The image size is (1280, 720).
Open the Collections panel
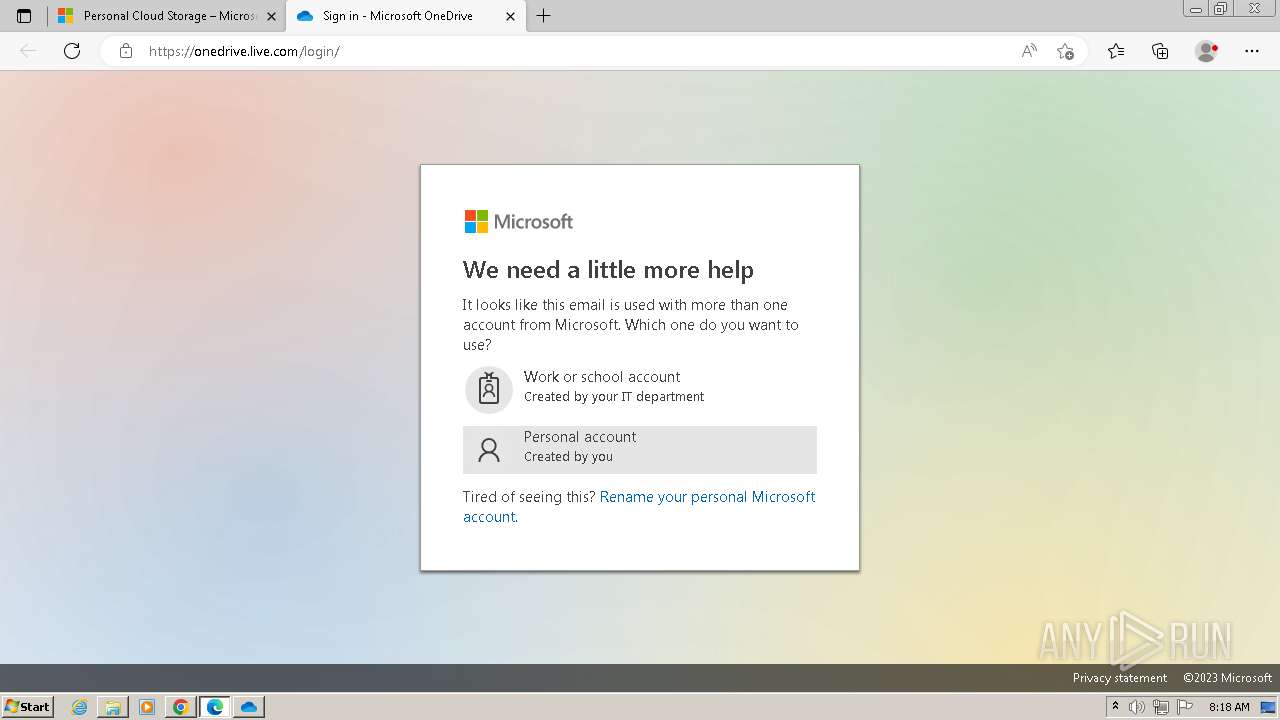tap(1160, 51)
